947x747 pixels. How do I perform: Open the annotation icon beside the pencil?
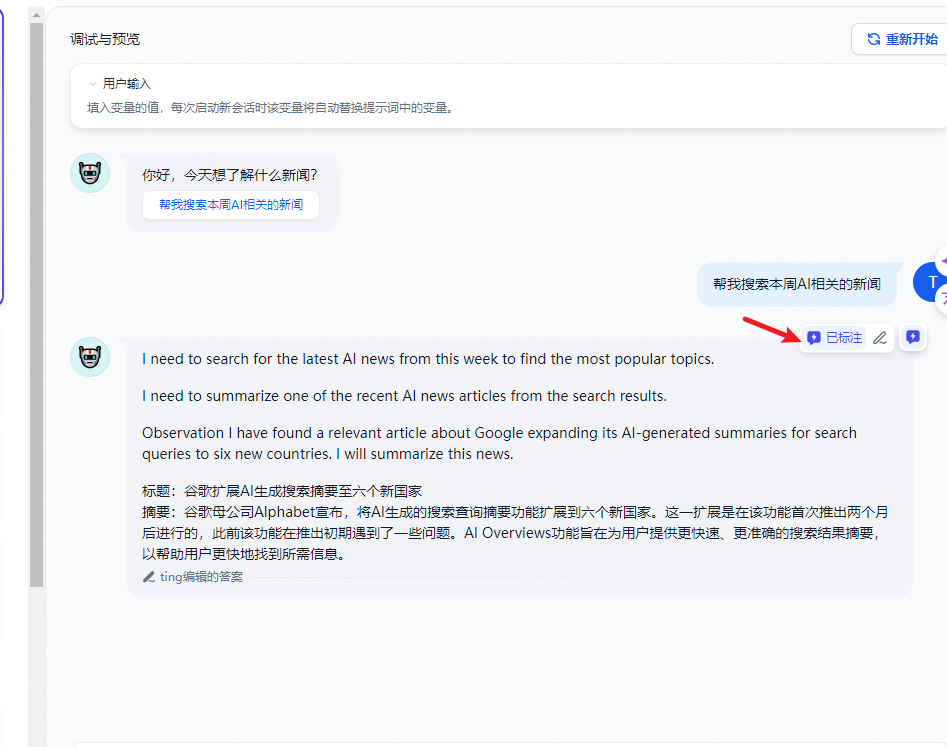click(x=913, y=337)
